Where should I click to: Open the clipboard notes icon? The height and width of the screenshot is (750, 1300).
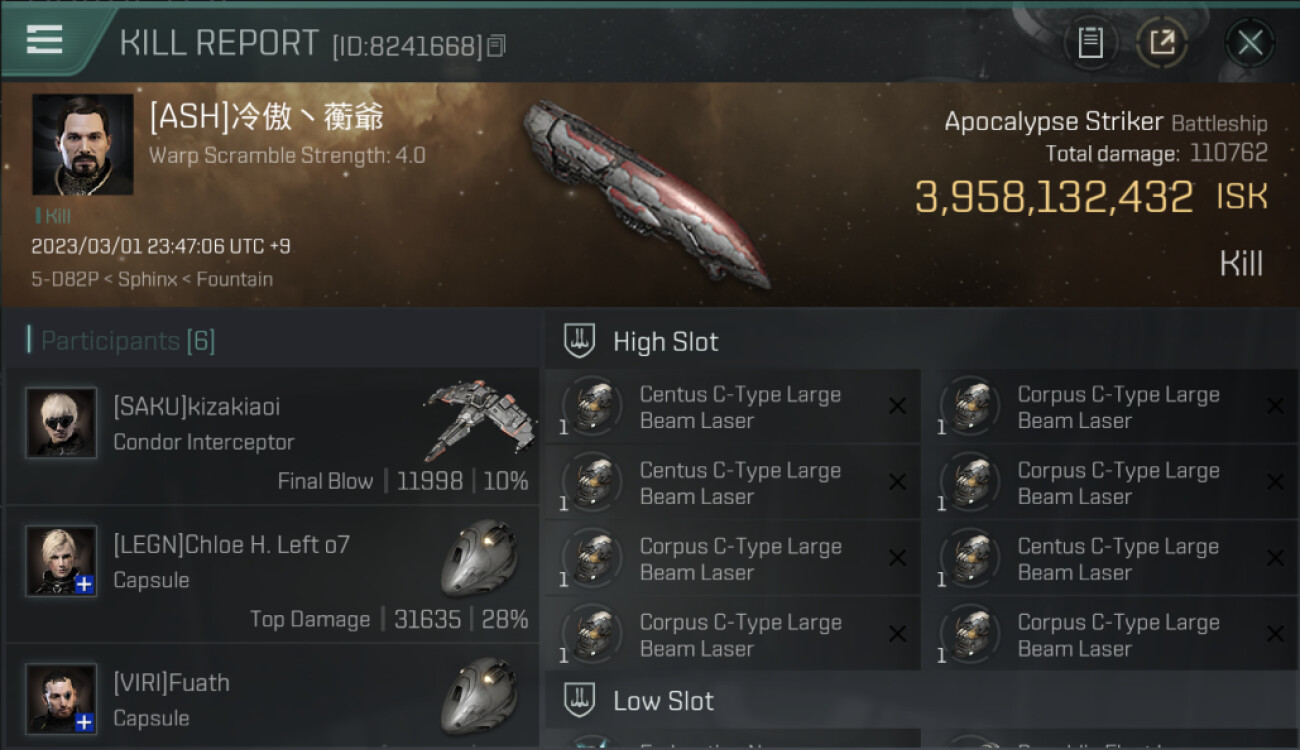tap(1090, 43)
